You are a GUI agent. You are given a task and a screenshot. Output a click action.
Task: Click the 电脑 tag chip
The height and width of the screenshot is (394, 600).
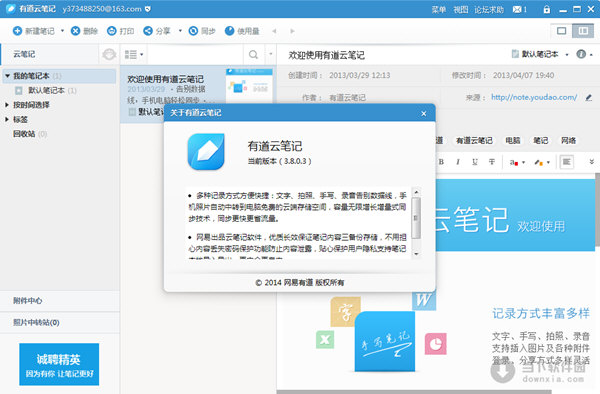[x=513, y=140]
